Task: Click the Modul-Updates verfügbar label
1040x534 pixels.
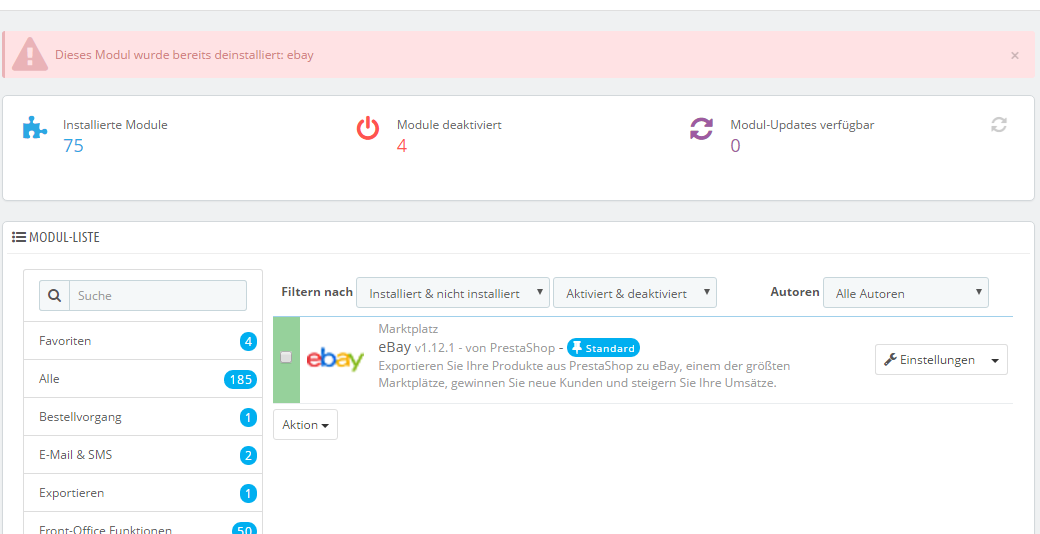Action: pos(802,124)
